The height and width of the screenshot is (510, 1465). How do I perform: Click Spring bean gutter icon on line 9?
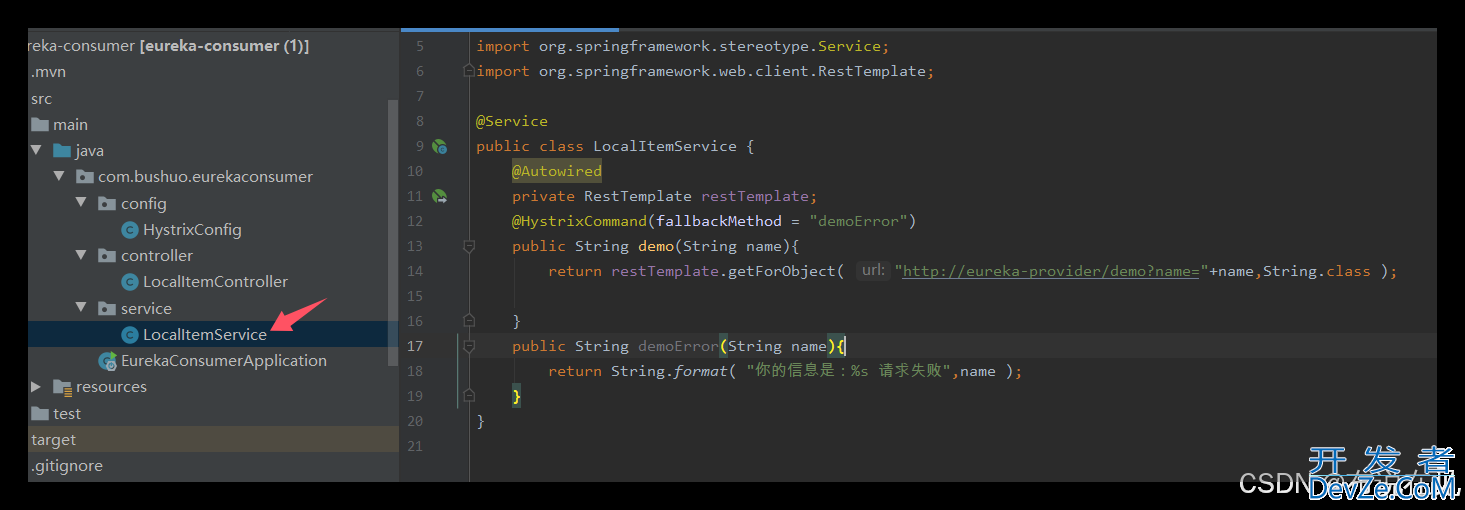coord(439,146)
